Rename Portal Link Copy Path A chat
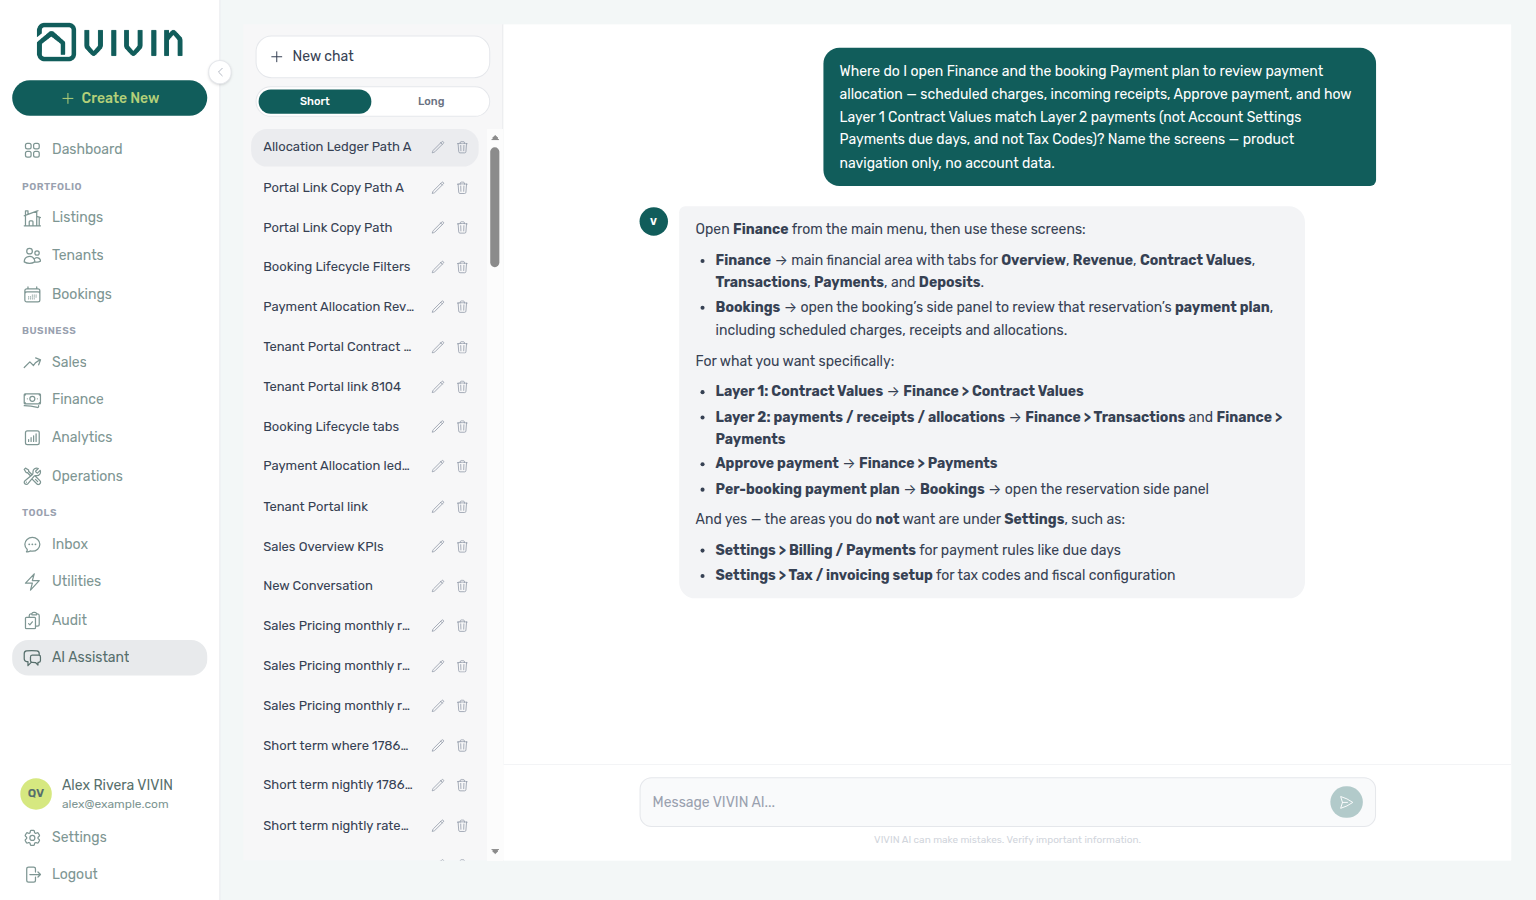Viewport: 1536px width, 900px height. coord(437,188)
